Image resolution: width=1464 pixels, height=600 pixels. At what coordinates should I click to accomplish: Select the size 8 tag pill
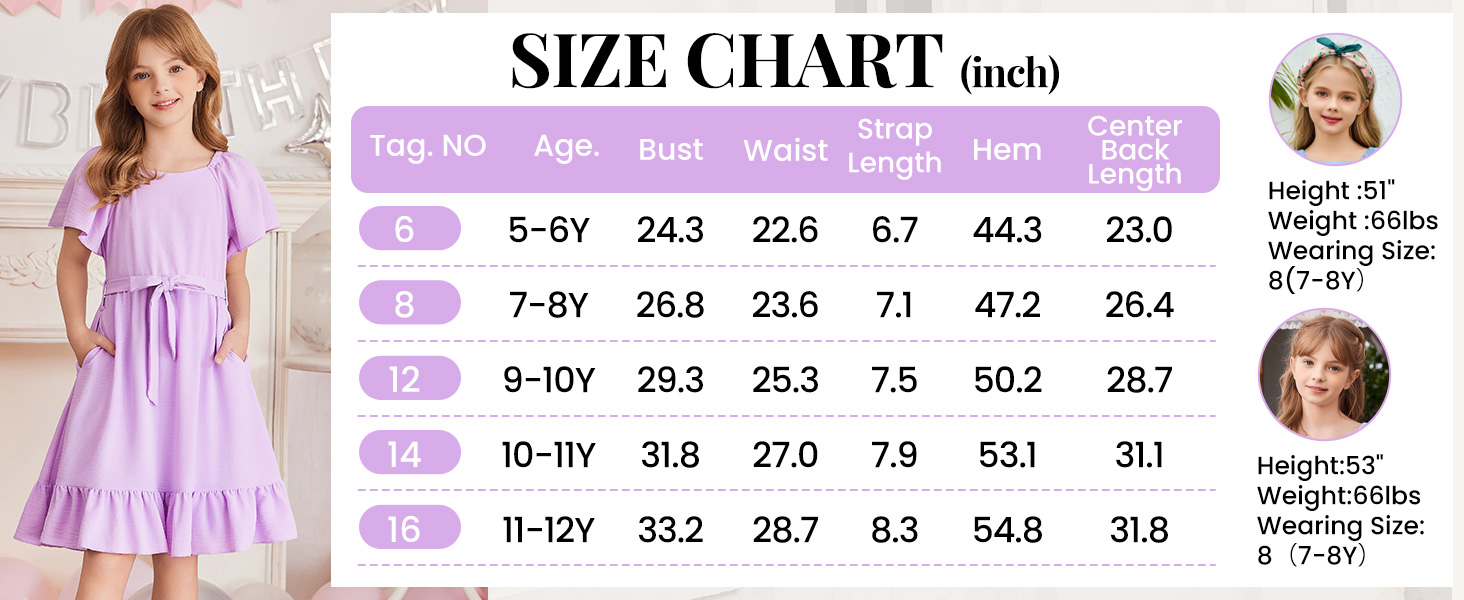coord(404,304)
